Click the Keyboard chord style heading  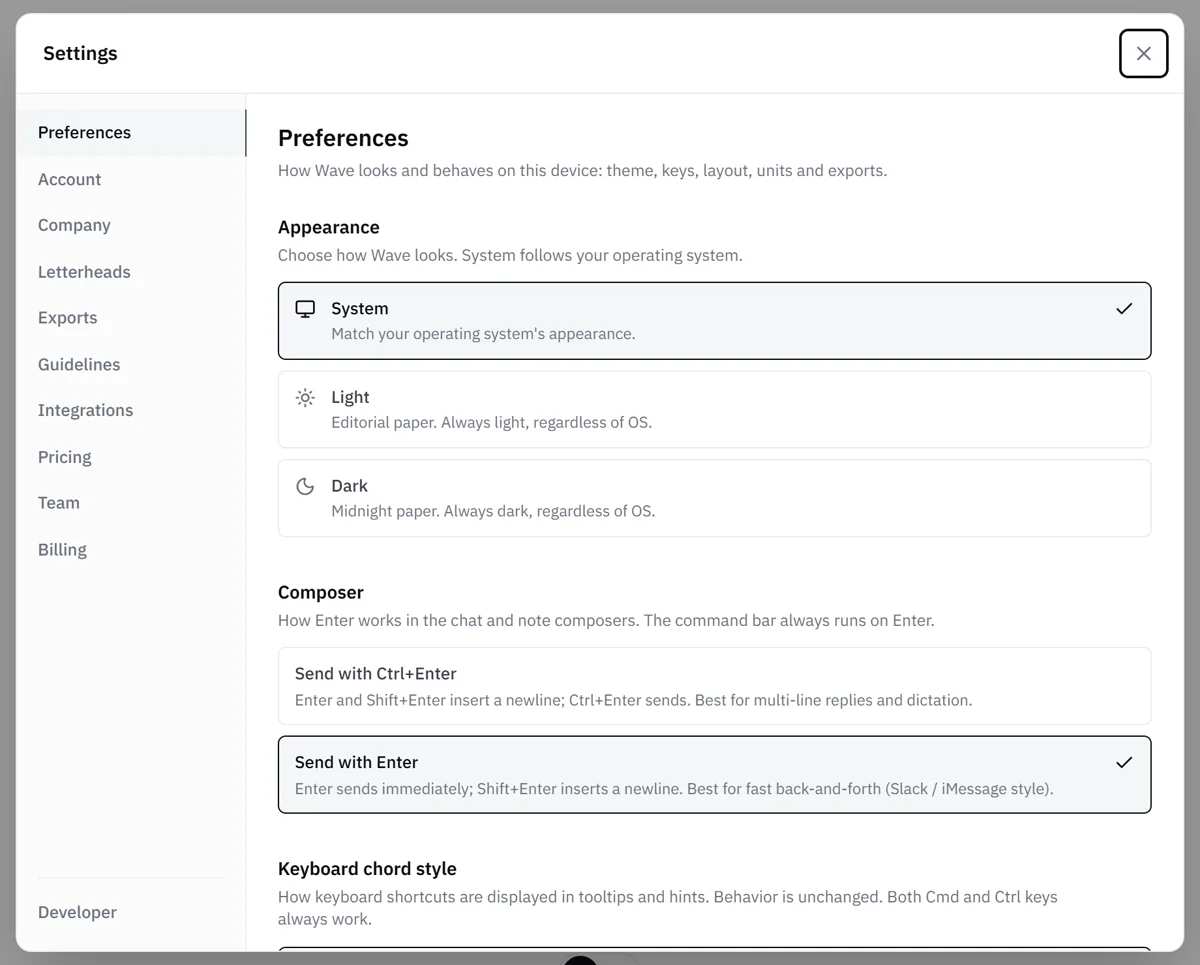coord(367,869)
